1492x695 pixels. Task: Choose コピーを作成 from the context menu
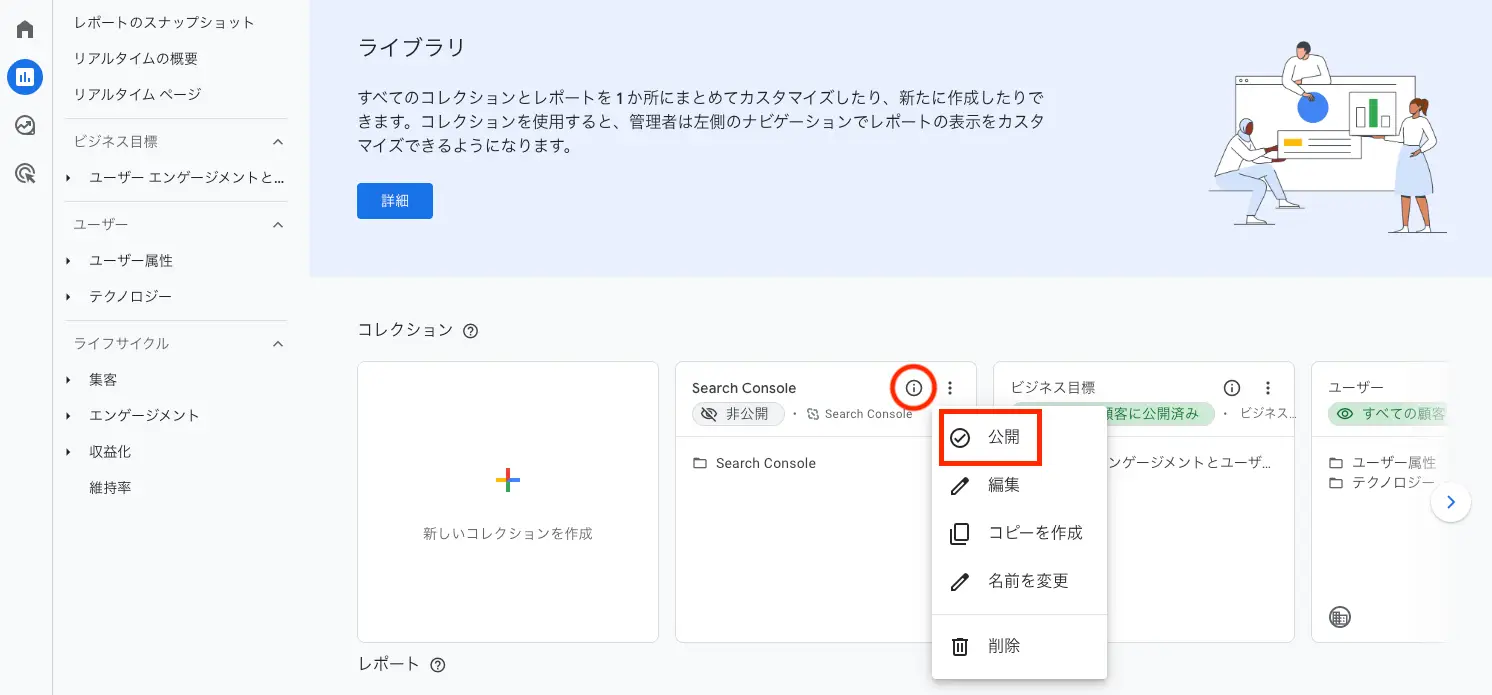pos(1035,533)
